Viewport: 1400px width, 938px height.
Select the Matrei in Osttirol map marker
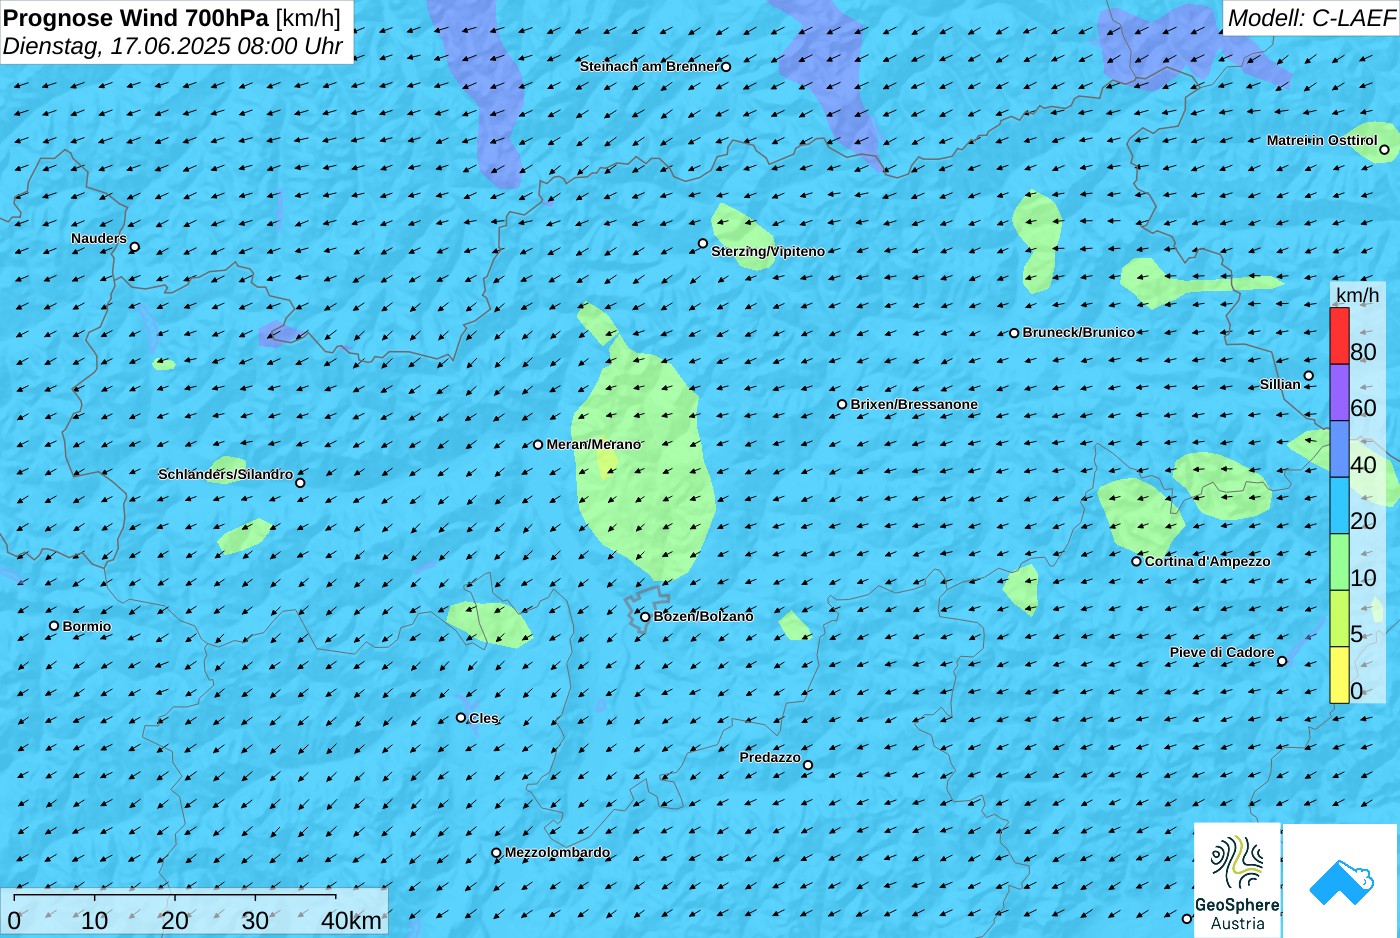(1384, 150)
